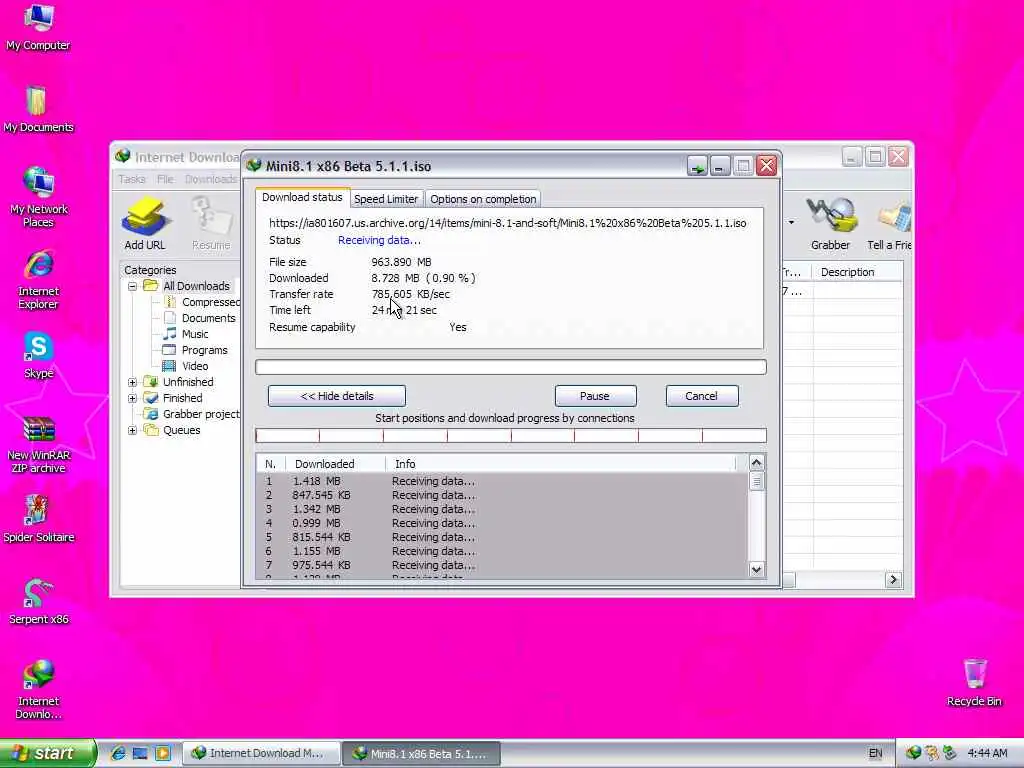
Task: Select Serpent x86 desktop shortcut
Action: 38,601
